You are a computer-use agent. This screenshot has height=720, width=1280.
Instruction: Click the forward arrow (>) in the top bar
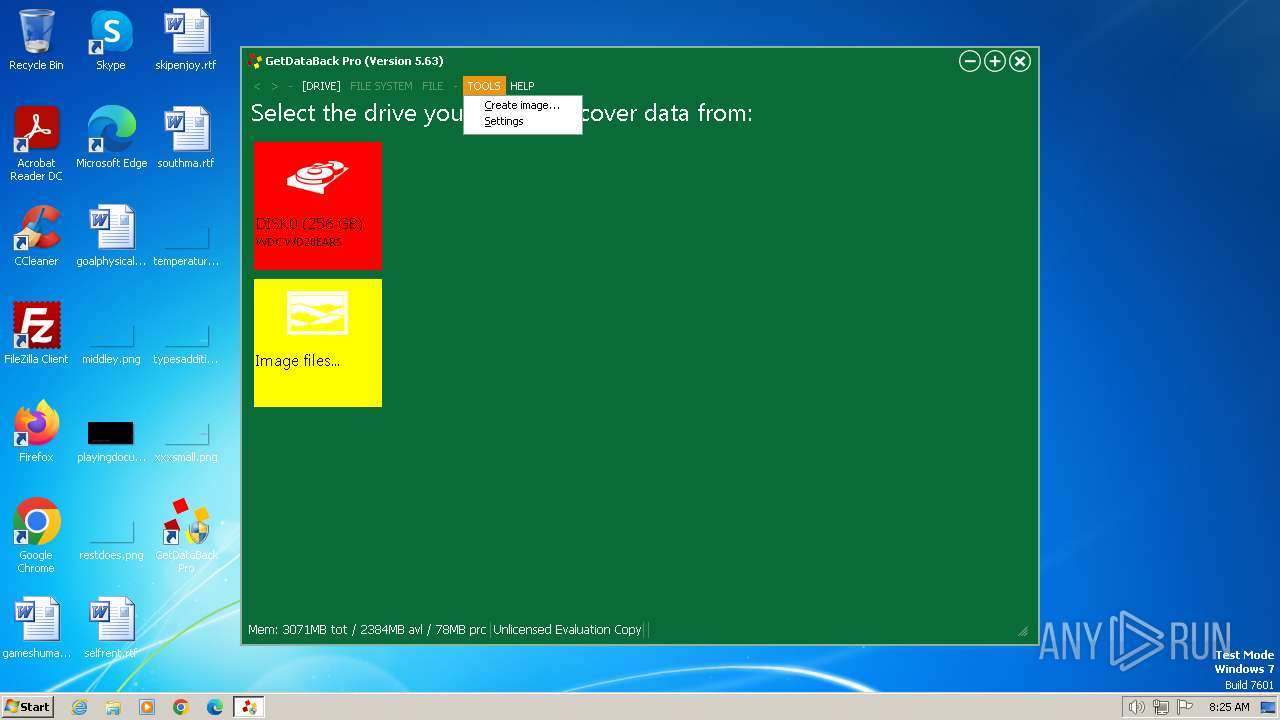(x=275, y=86)
